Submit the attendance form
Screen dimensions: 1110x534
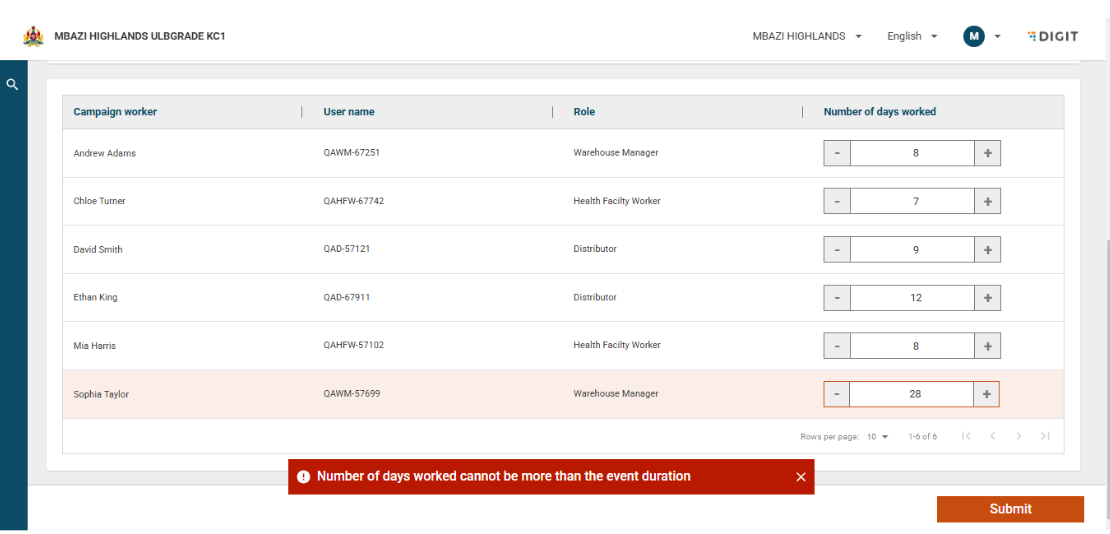(1010, 509)
